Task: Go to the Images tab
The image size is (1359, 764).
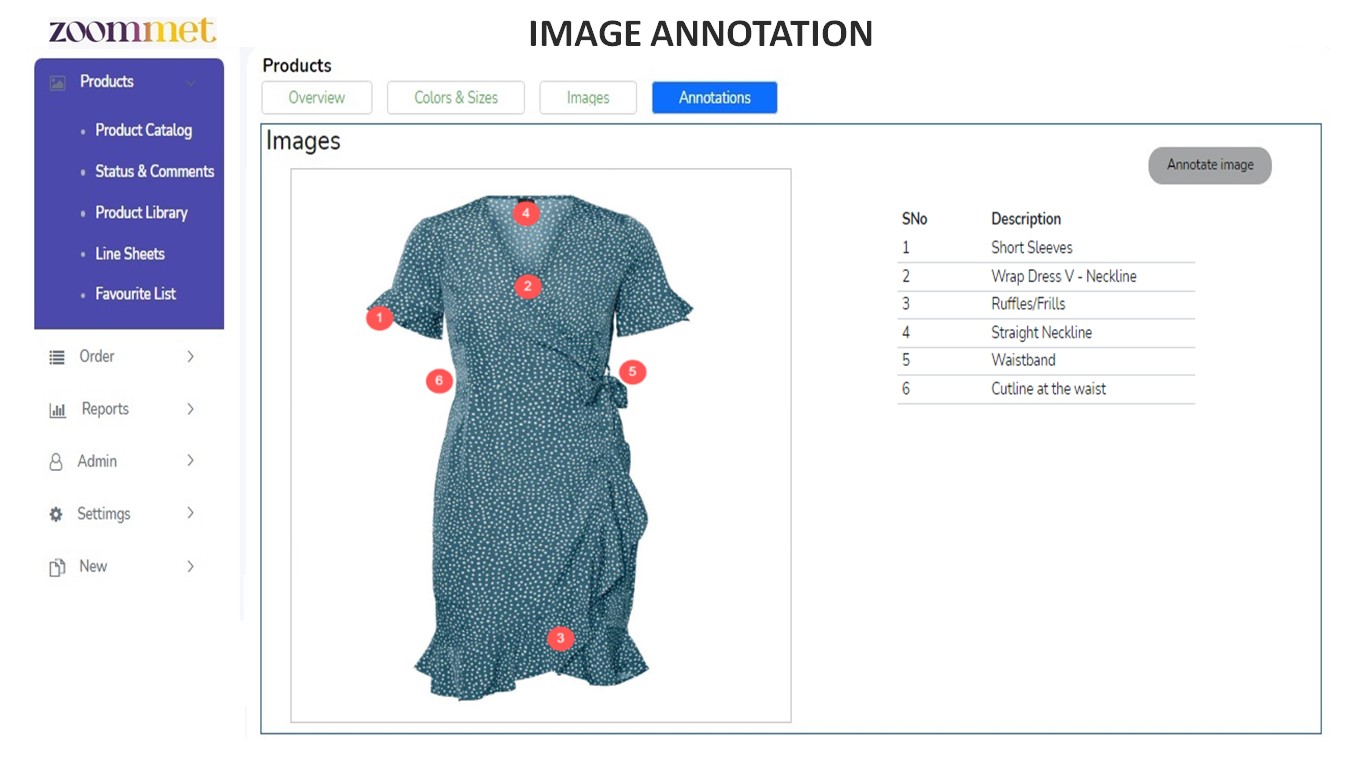Action: click(588, 98)
